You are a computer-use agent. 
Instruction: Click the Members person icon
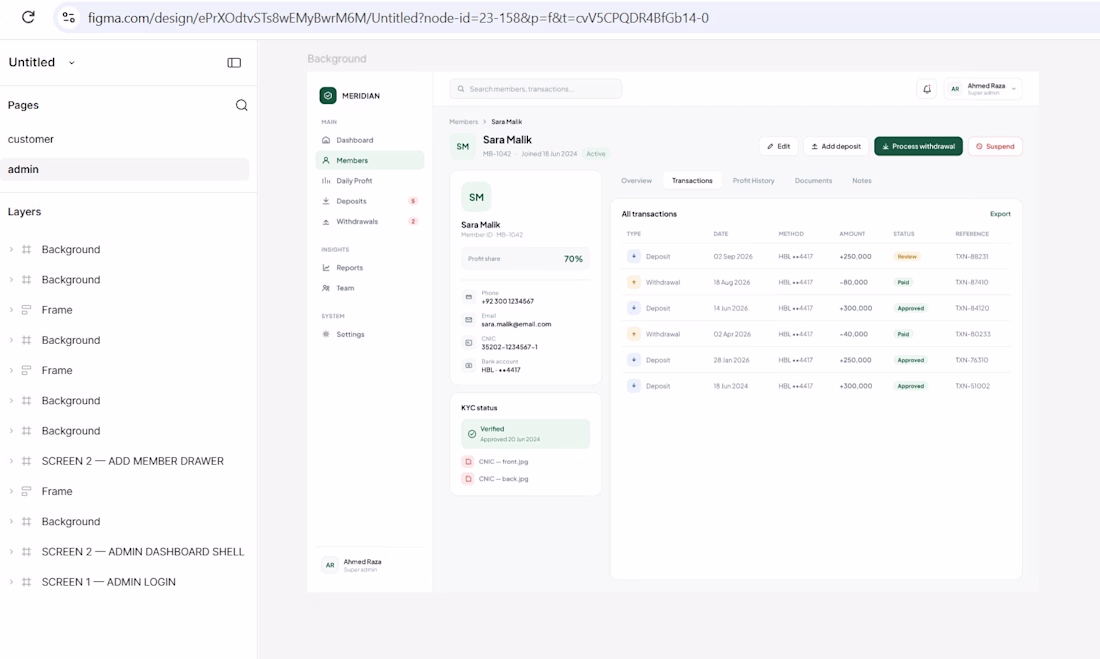coord(326,161)
